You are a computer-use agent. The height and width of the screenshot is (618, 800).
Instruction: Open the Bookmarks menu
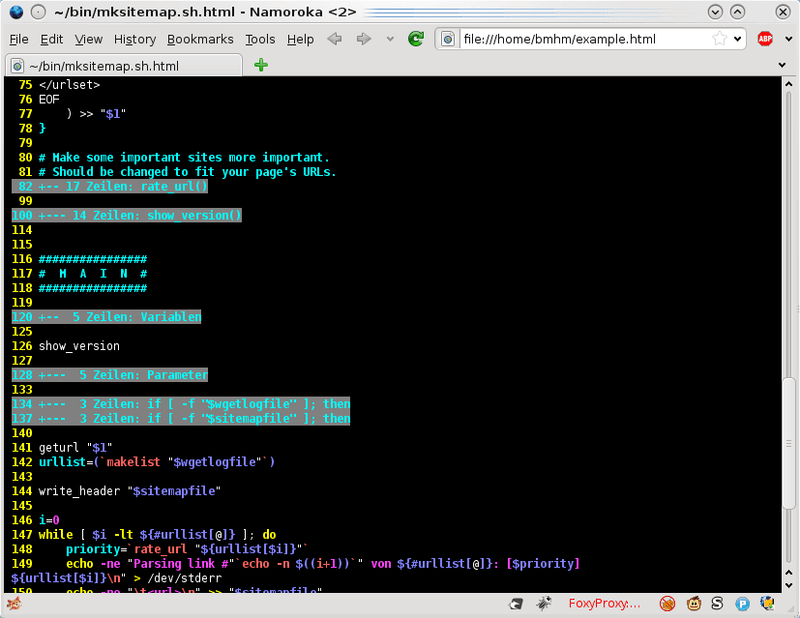coord(200,39)
